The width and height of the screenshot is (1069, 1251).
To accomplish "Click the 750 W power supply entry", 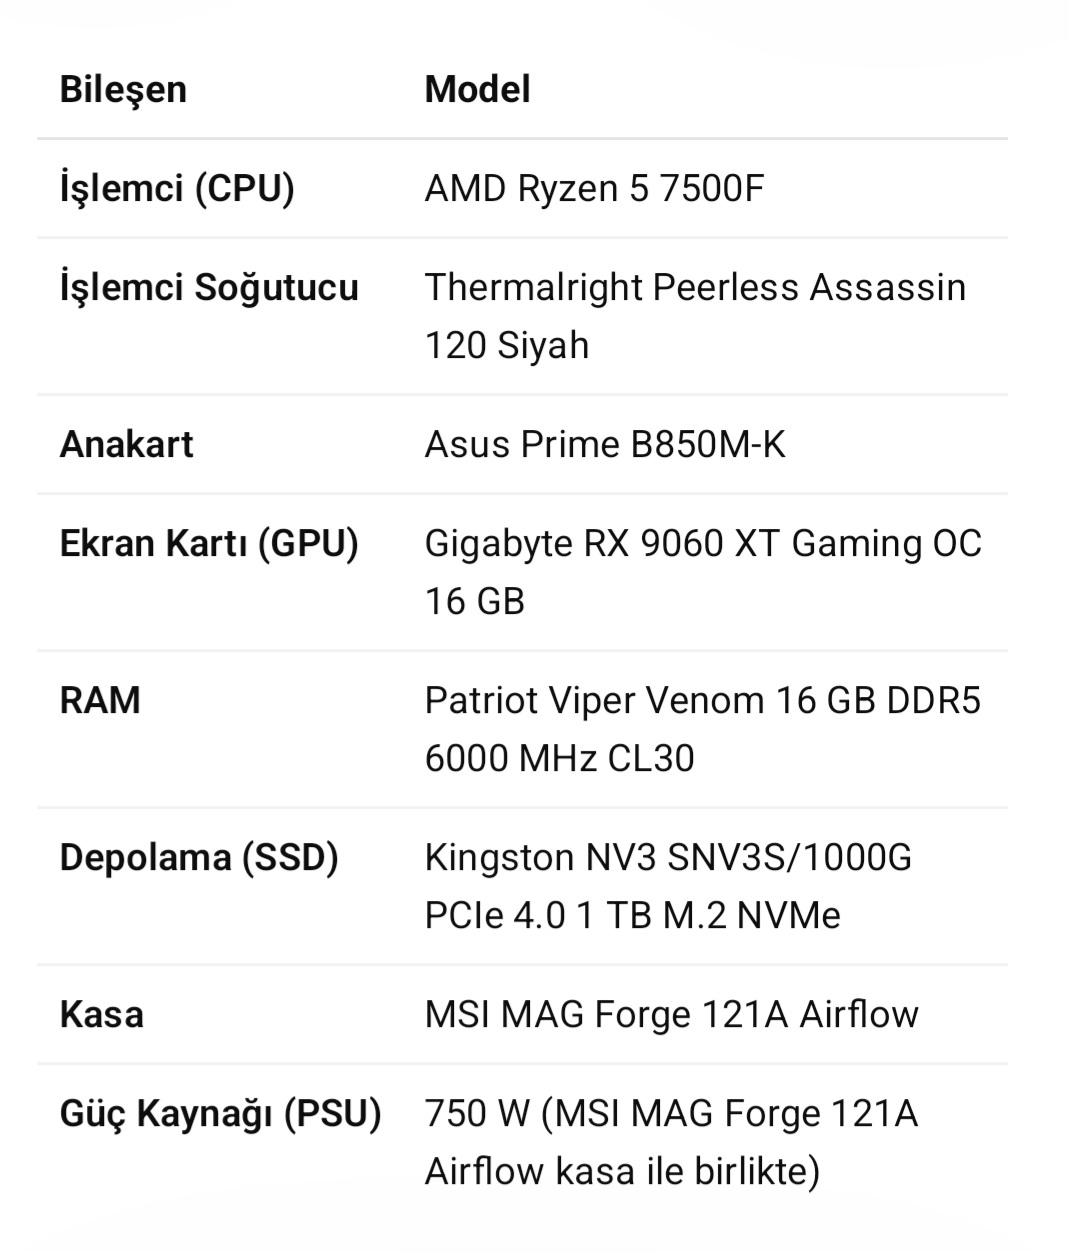I will coord(671,1142).
